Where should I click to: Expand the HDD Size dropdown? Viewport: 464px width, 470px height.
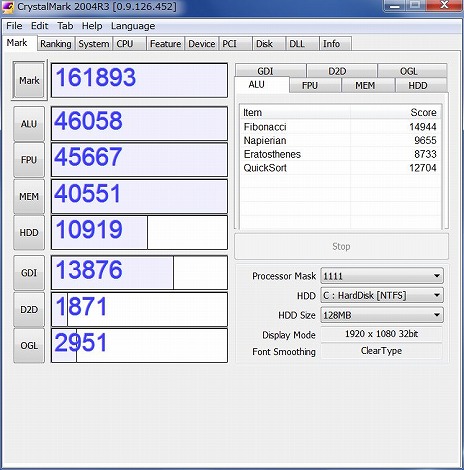click(x=382, y=315)
